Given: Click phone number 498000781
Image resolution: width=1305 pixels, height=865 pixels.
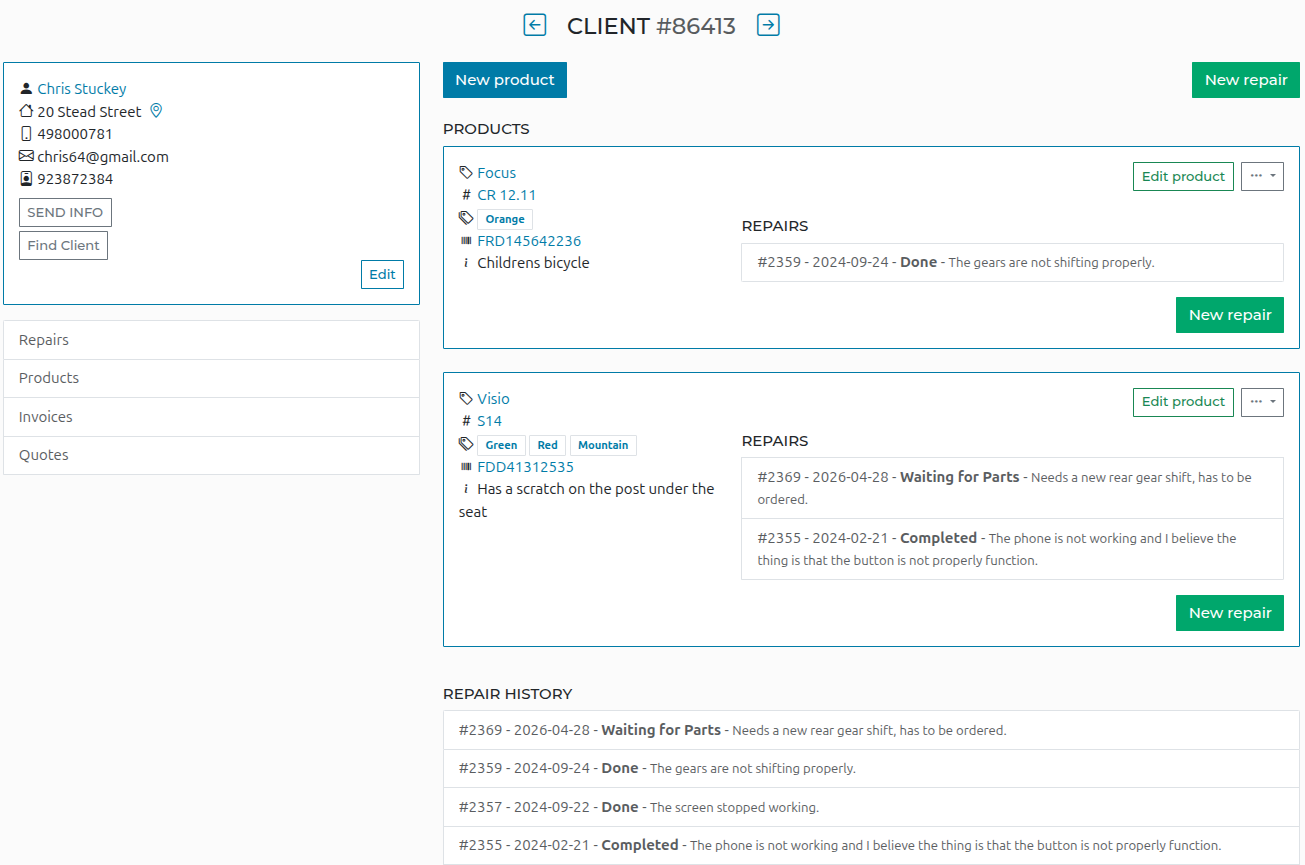Looking at the screenshot, I should pyautogui.click(x=75, y=134).
